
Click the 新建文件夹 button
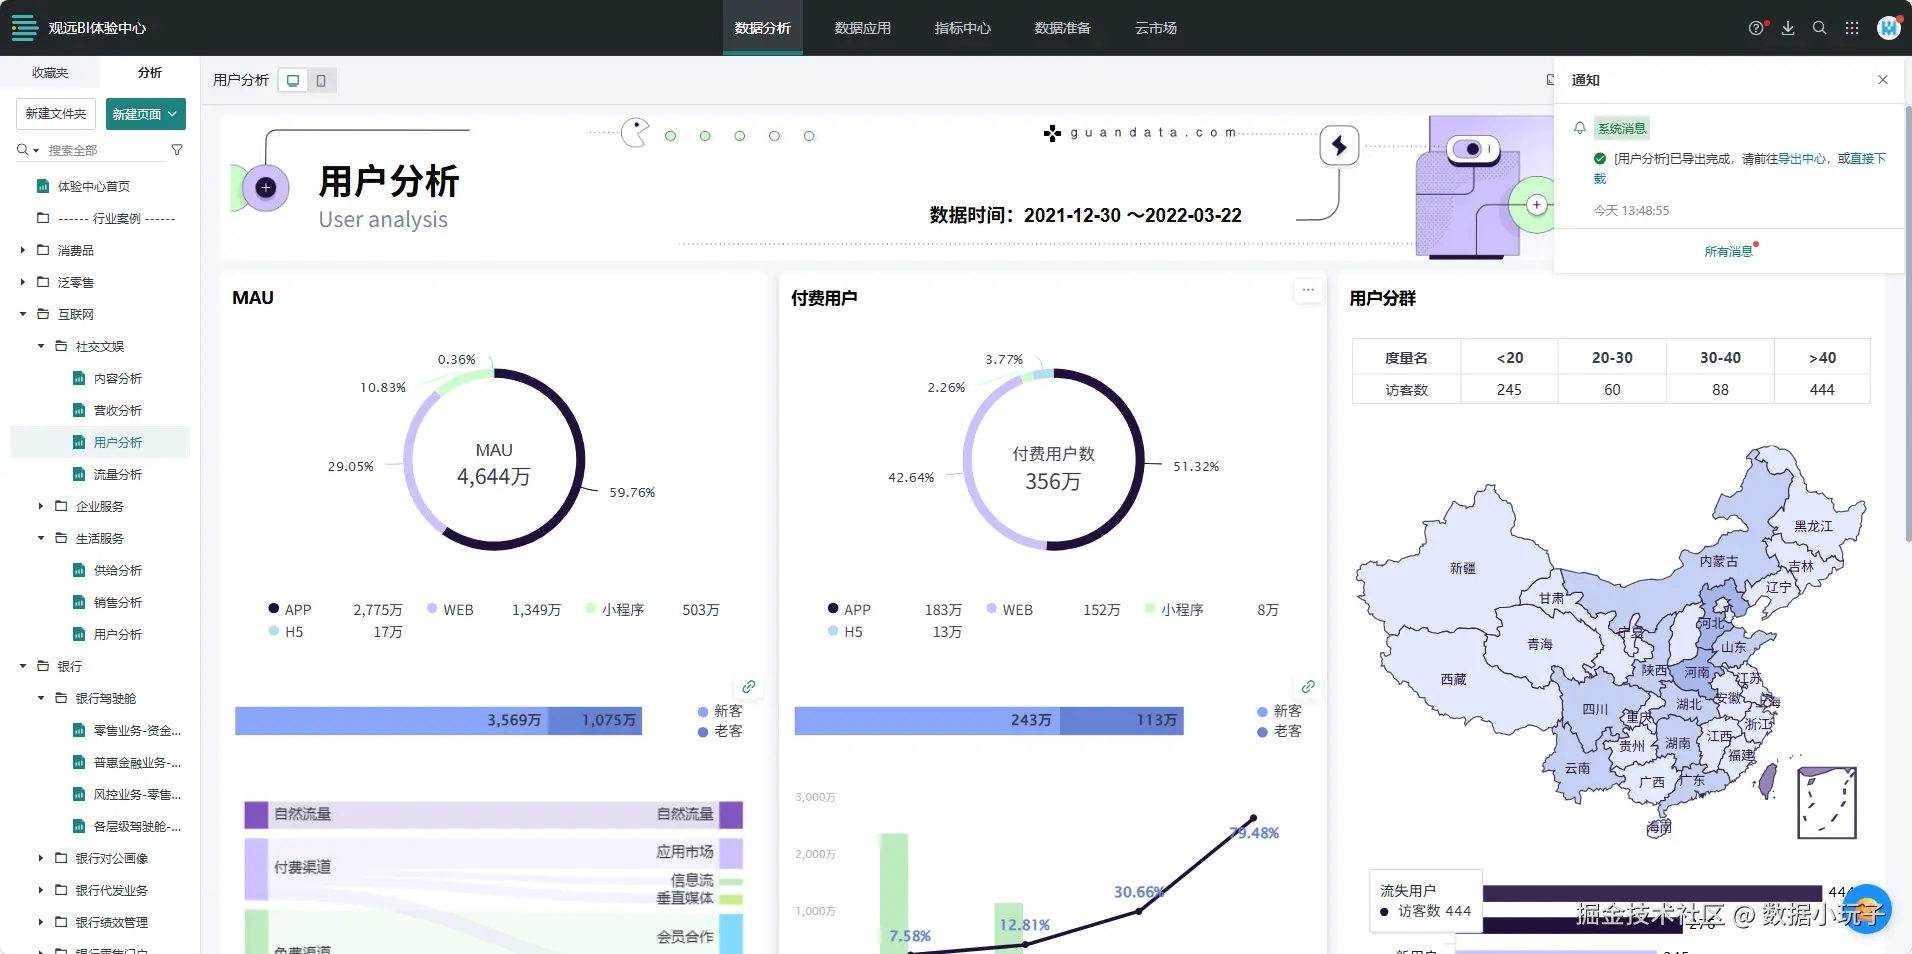[x=56, y=114]
